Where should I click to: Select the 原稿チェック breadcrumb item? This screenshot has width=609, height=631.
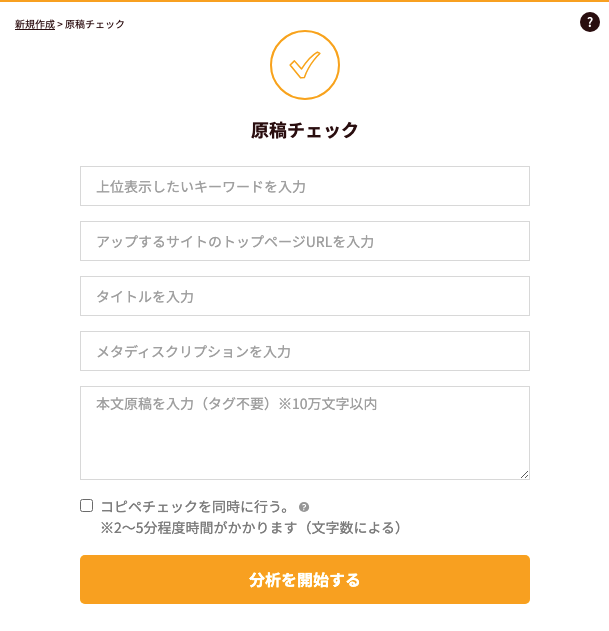tap(95, 24)
